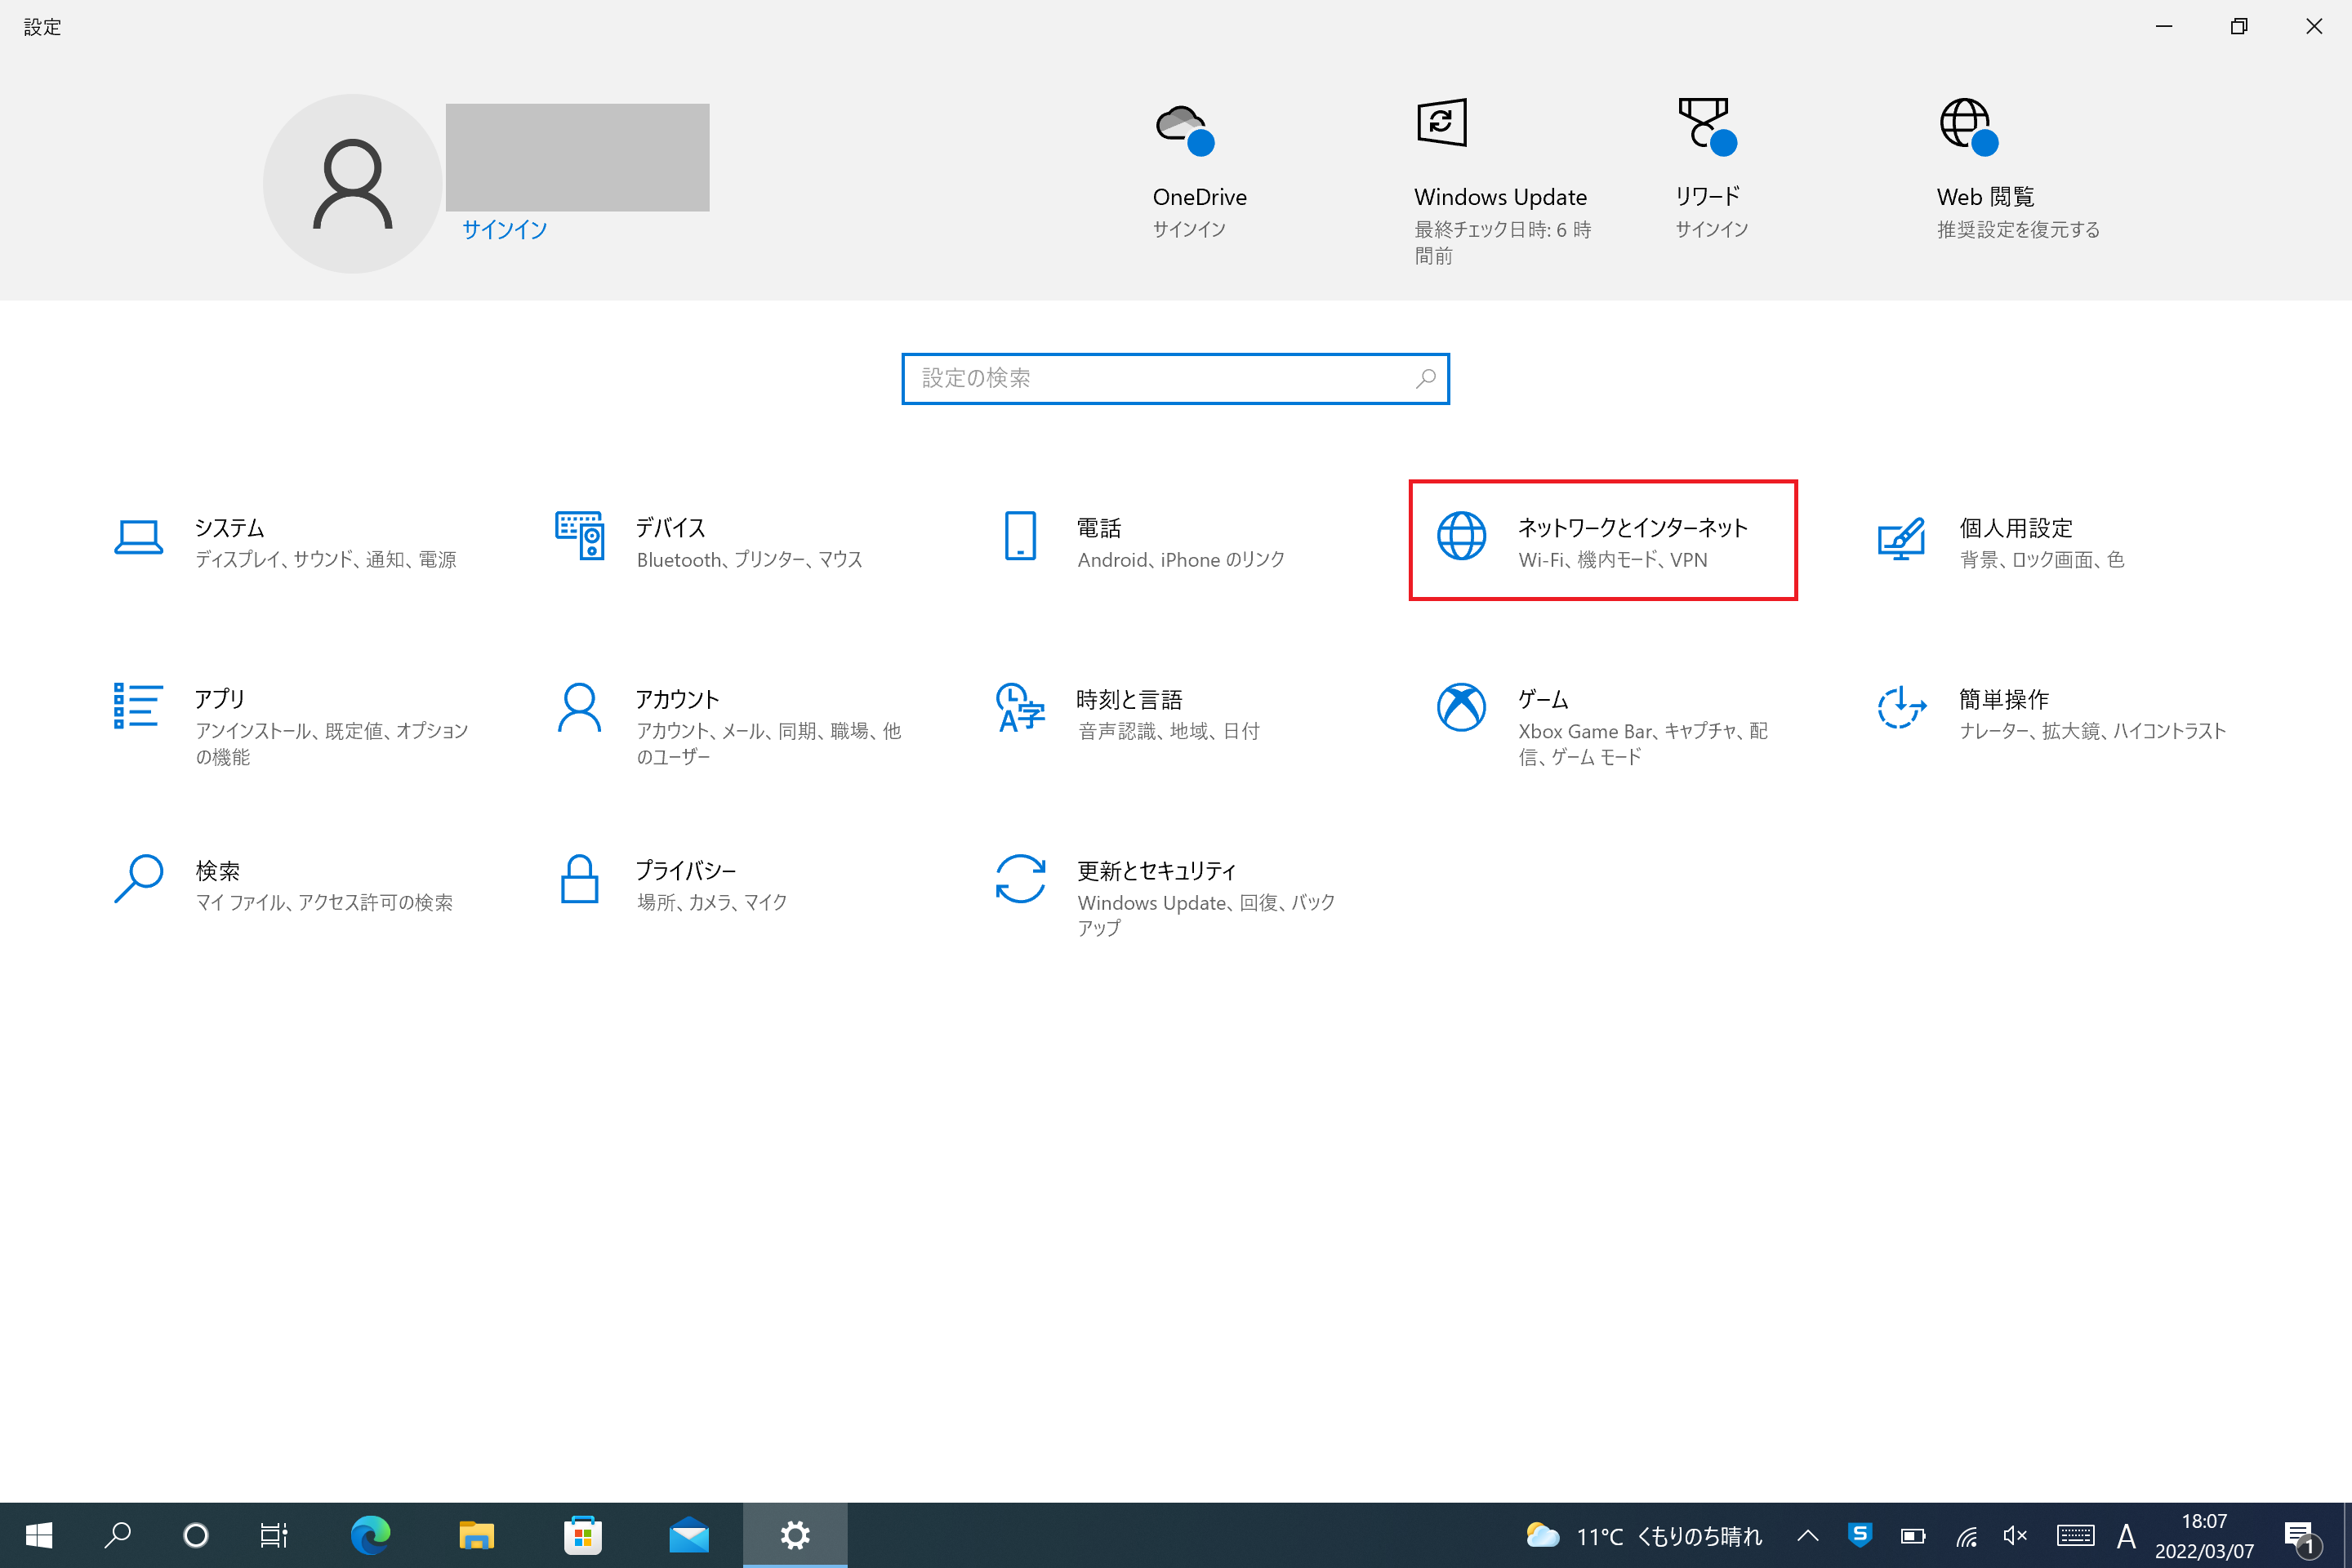Open the Update & Security refresh icon
The width and height of the screenshot is (2352, 1568).
coord(1020,878)
